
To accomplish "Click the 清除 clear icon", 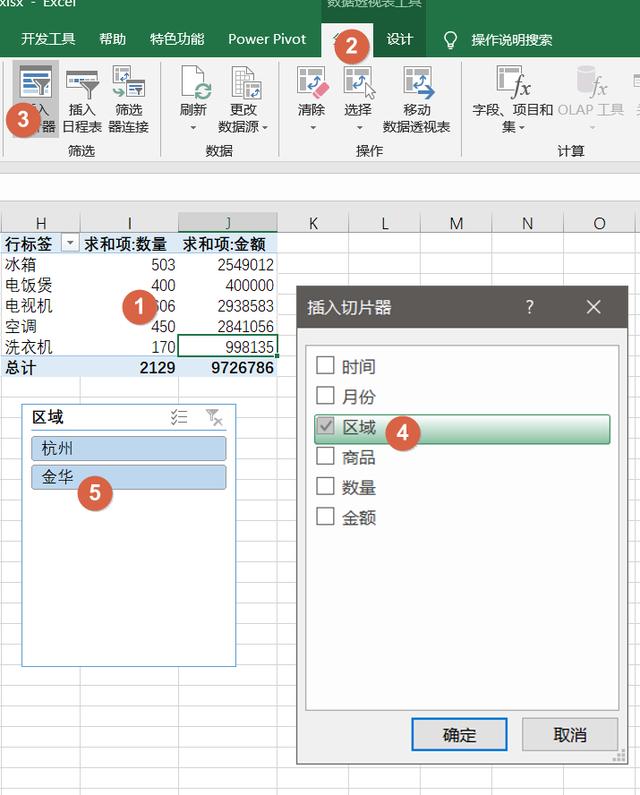I will pos(312,82).
